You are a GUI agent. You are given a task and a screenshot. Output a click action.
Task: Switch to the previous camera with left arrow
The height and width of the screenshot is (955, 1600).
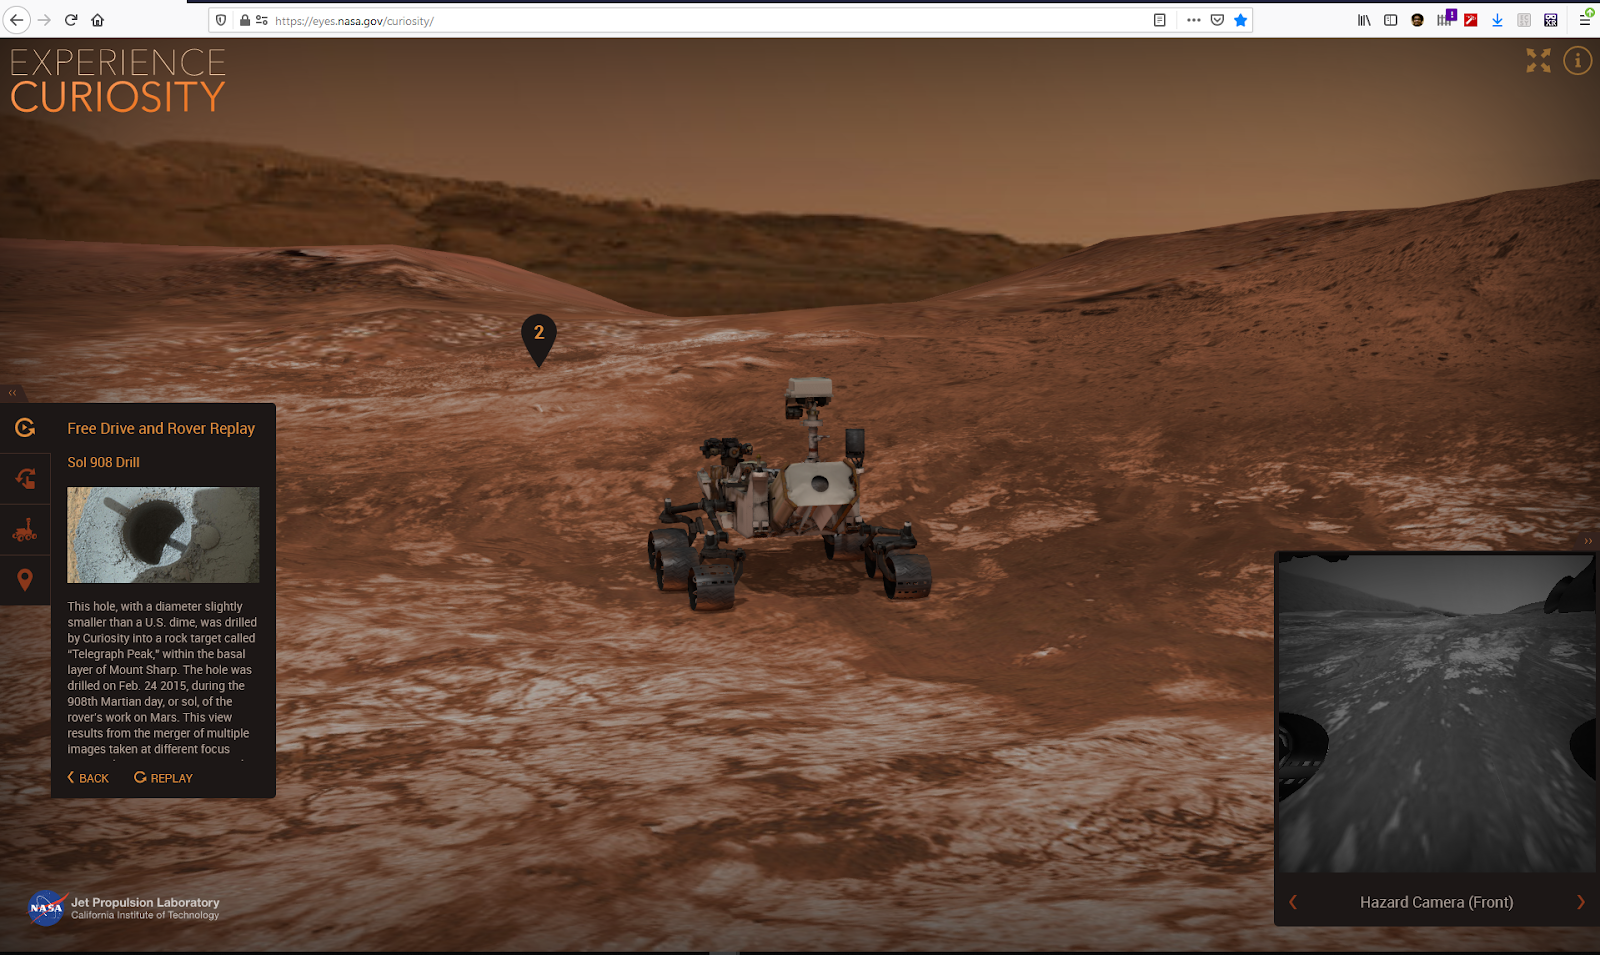[1291, 901]
